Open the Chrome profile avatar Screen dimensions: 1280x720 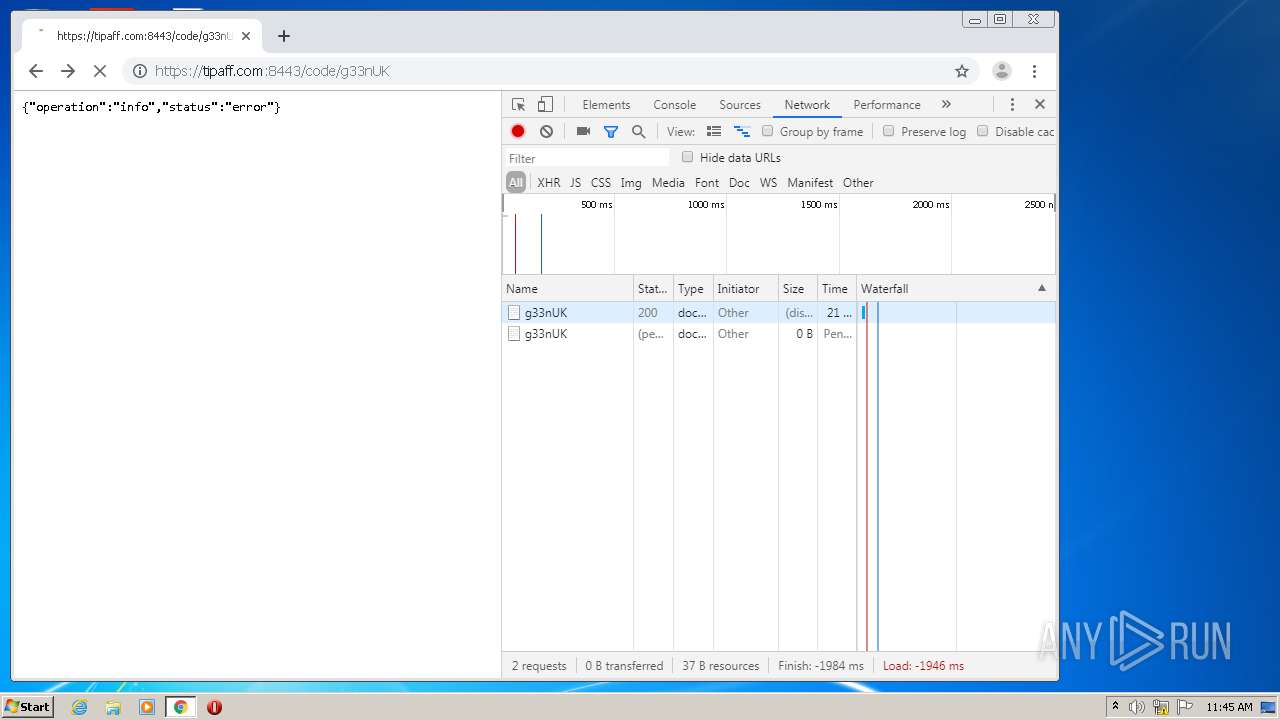point(1001,71)
